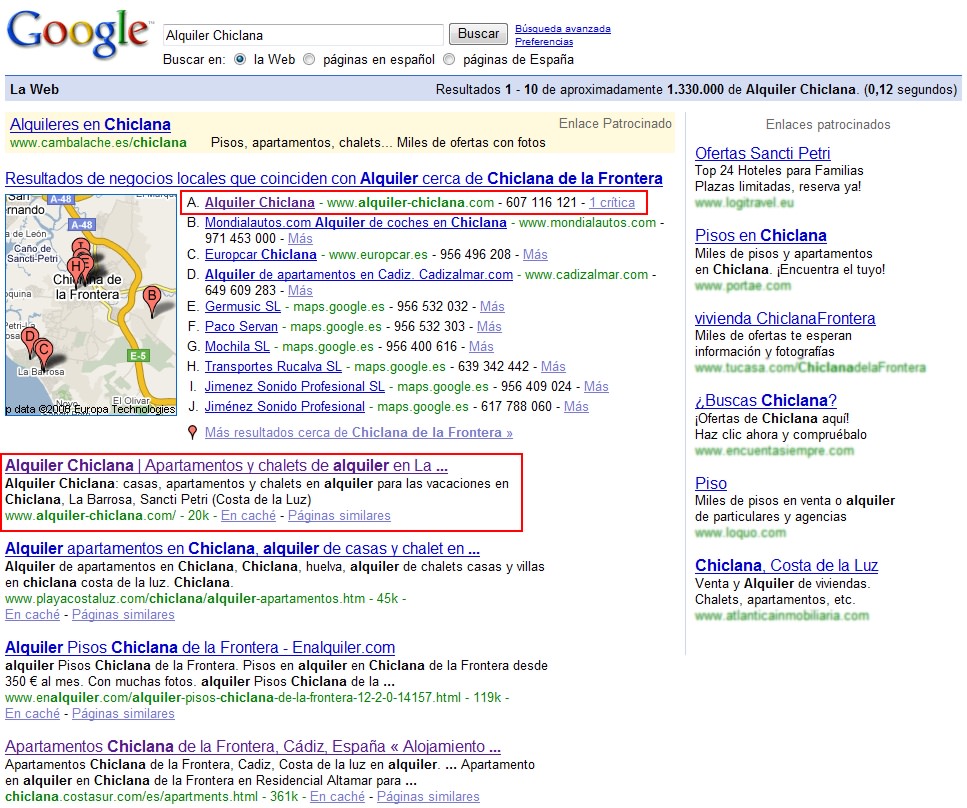Click the Buscar button

[x=478, y=33]
